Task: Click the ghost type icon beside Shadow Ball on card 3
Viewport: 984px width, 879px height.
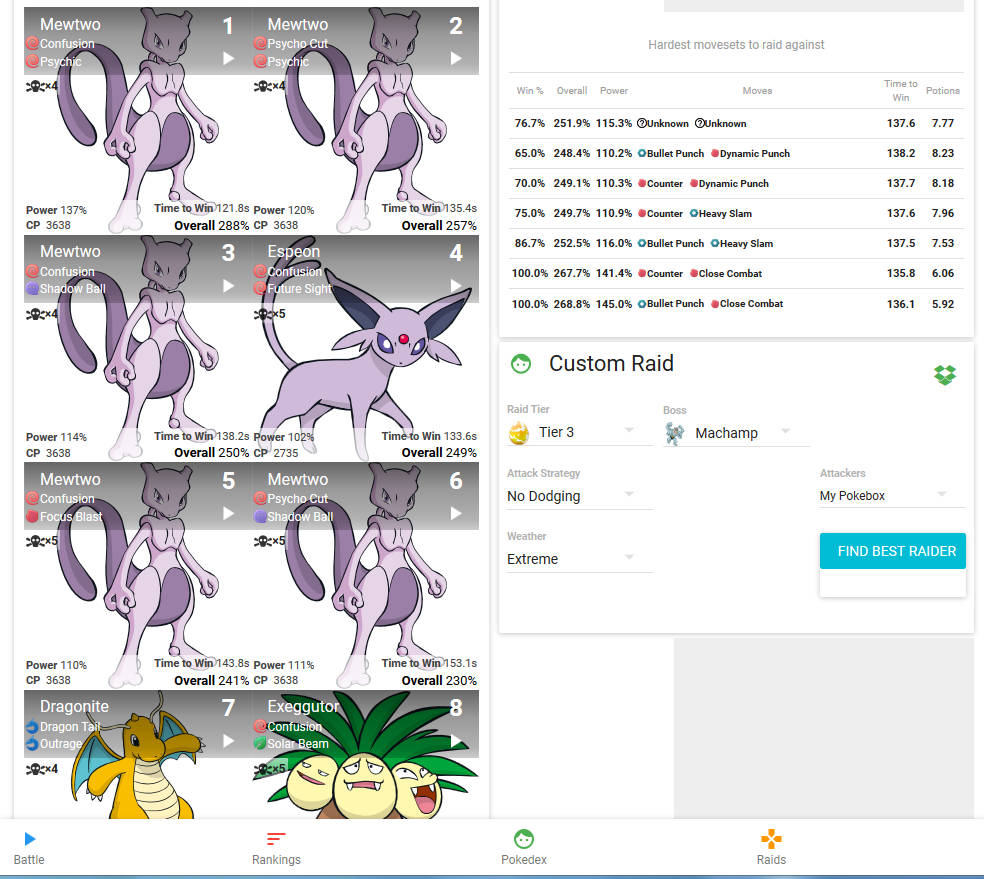Action: tap(32, 289)
